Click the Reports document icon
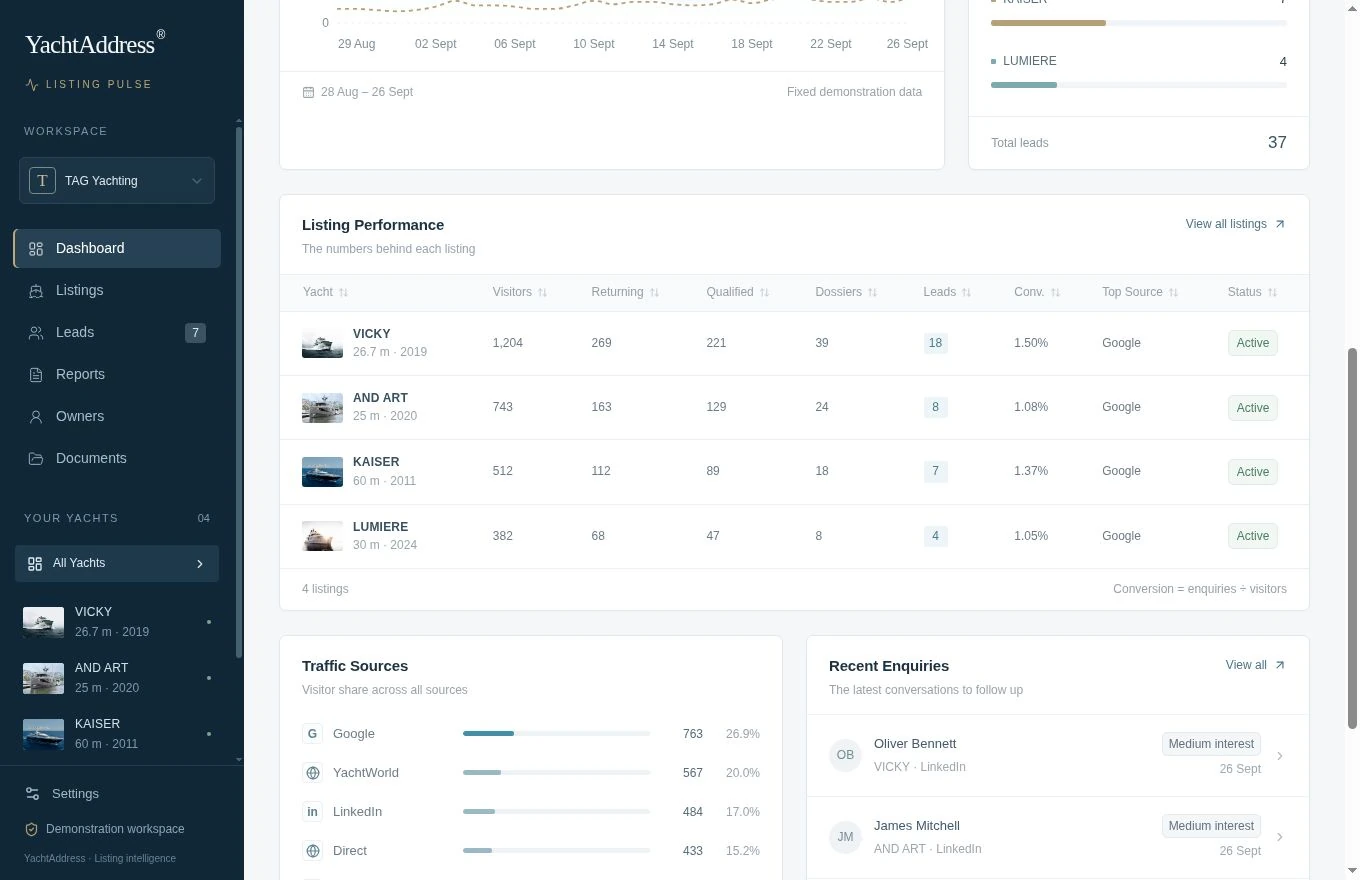 tap(36, 375)
